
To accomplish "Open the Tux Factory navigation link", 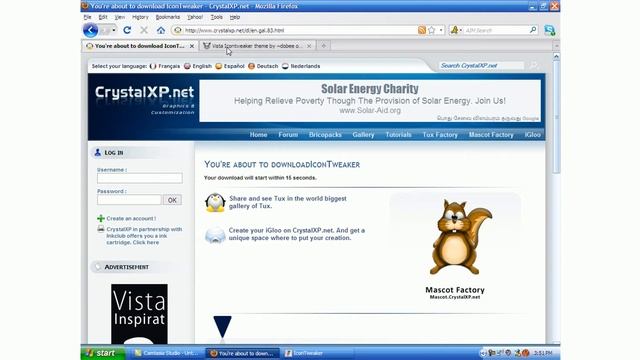I will (x=440, y=135).
